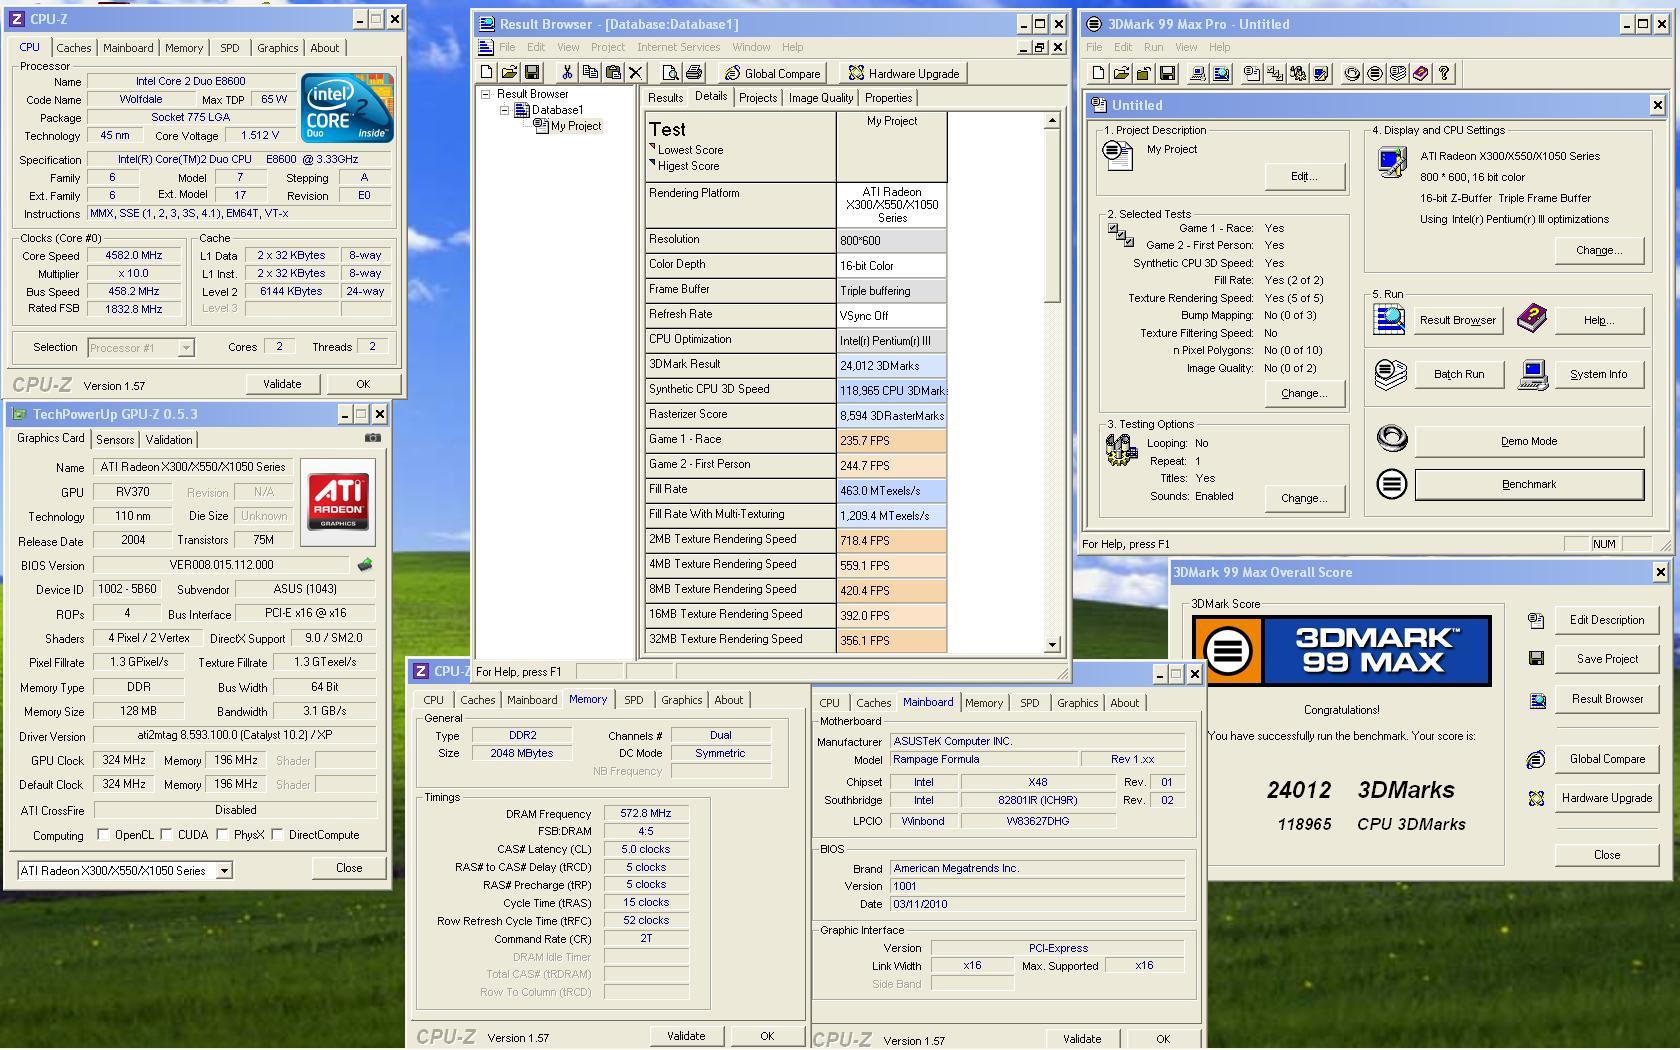Click BIOS save chip icon in GPU-Z
The width and height of the screenshot is (1680, 1050).
tap(365, 565)
